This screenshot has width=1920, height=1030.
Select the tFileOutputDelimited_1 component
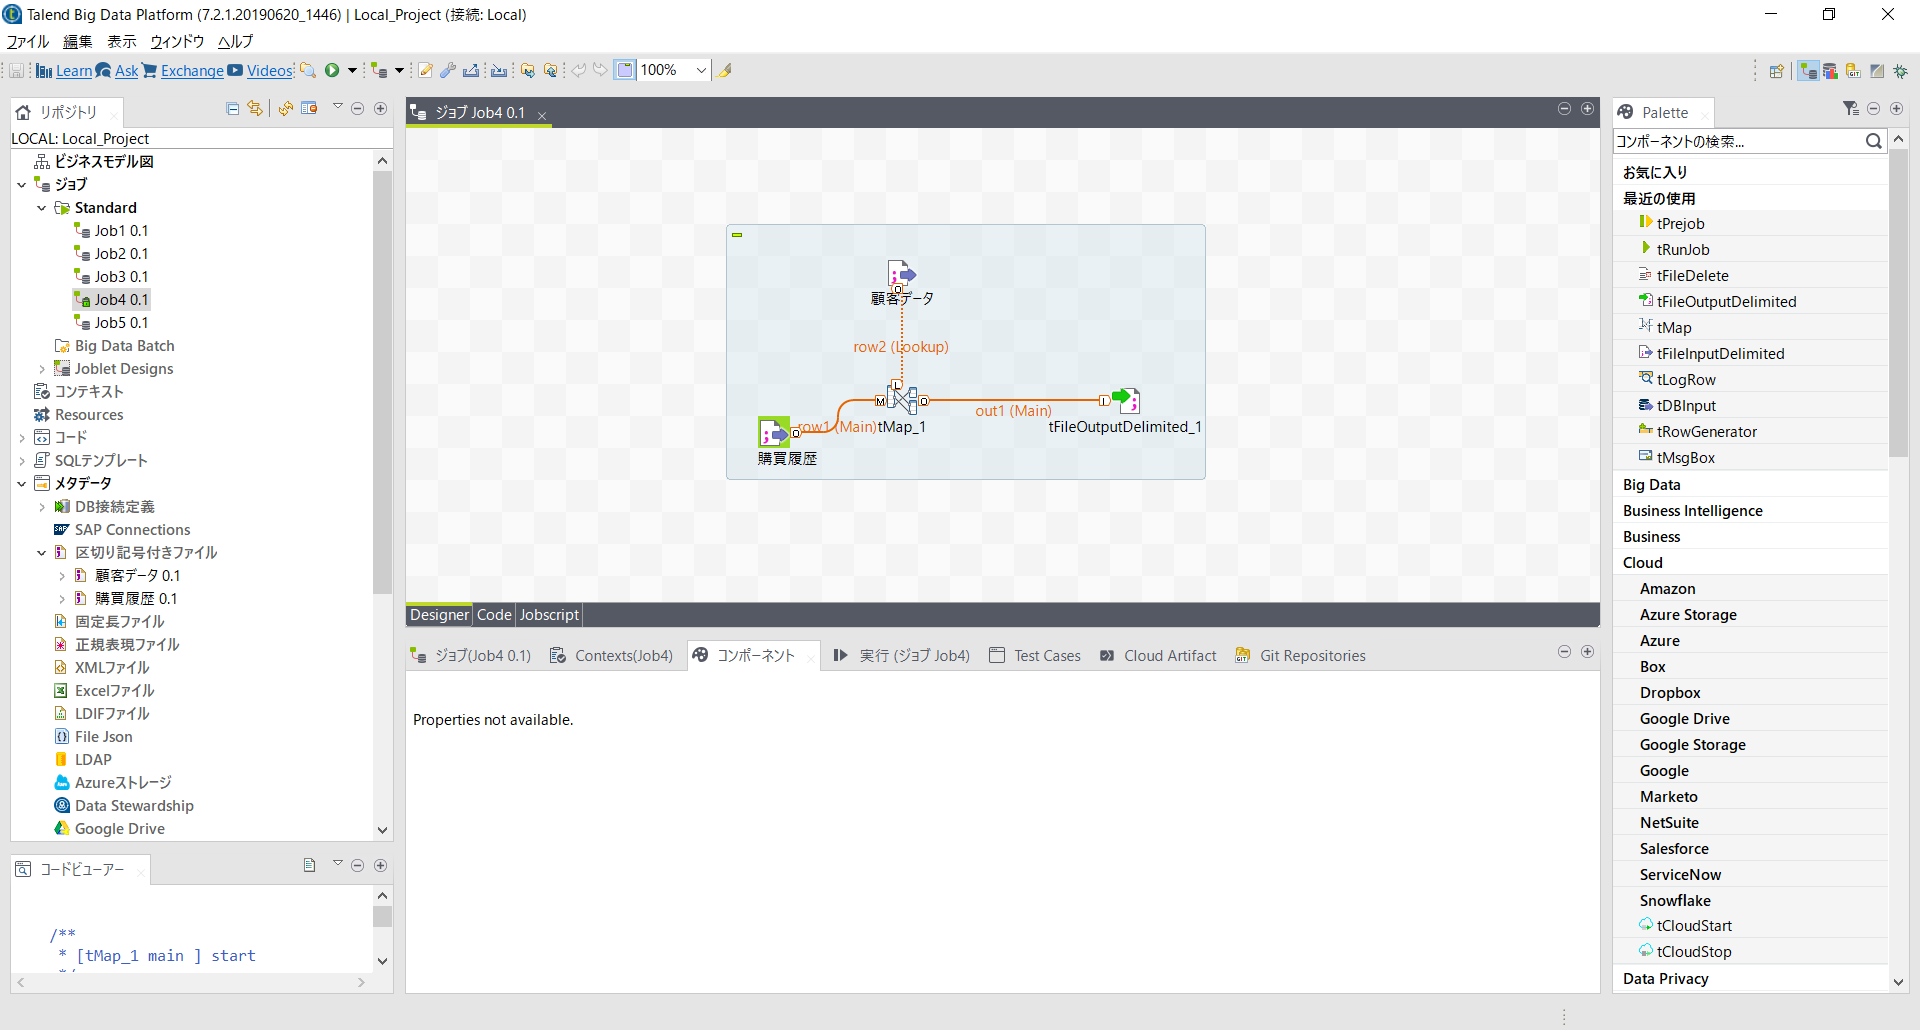tap(1126, 400)
